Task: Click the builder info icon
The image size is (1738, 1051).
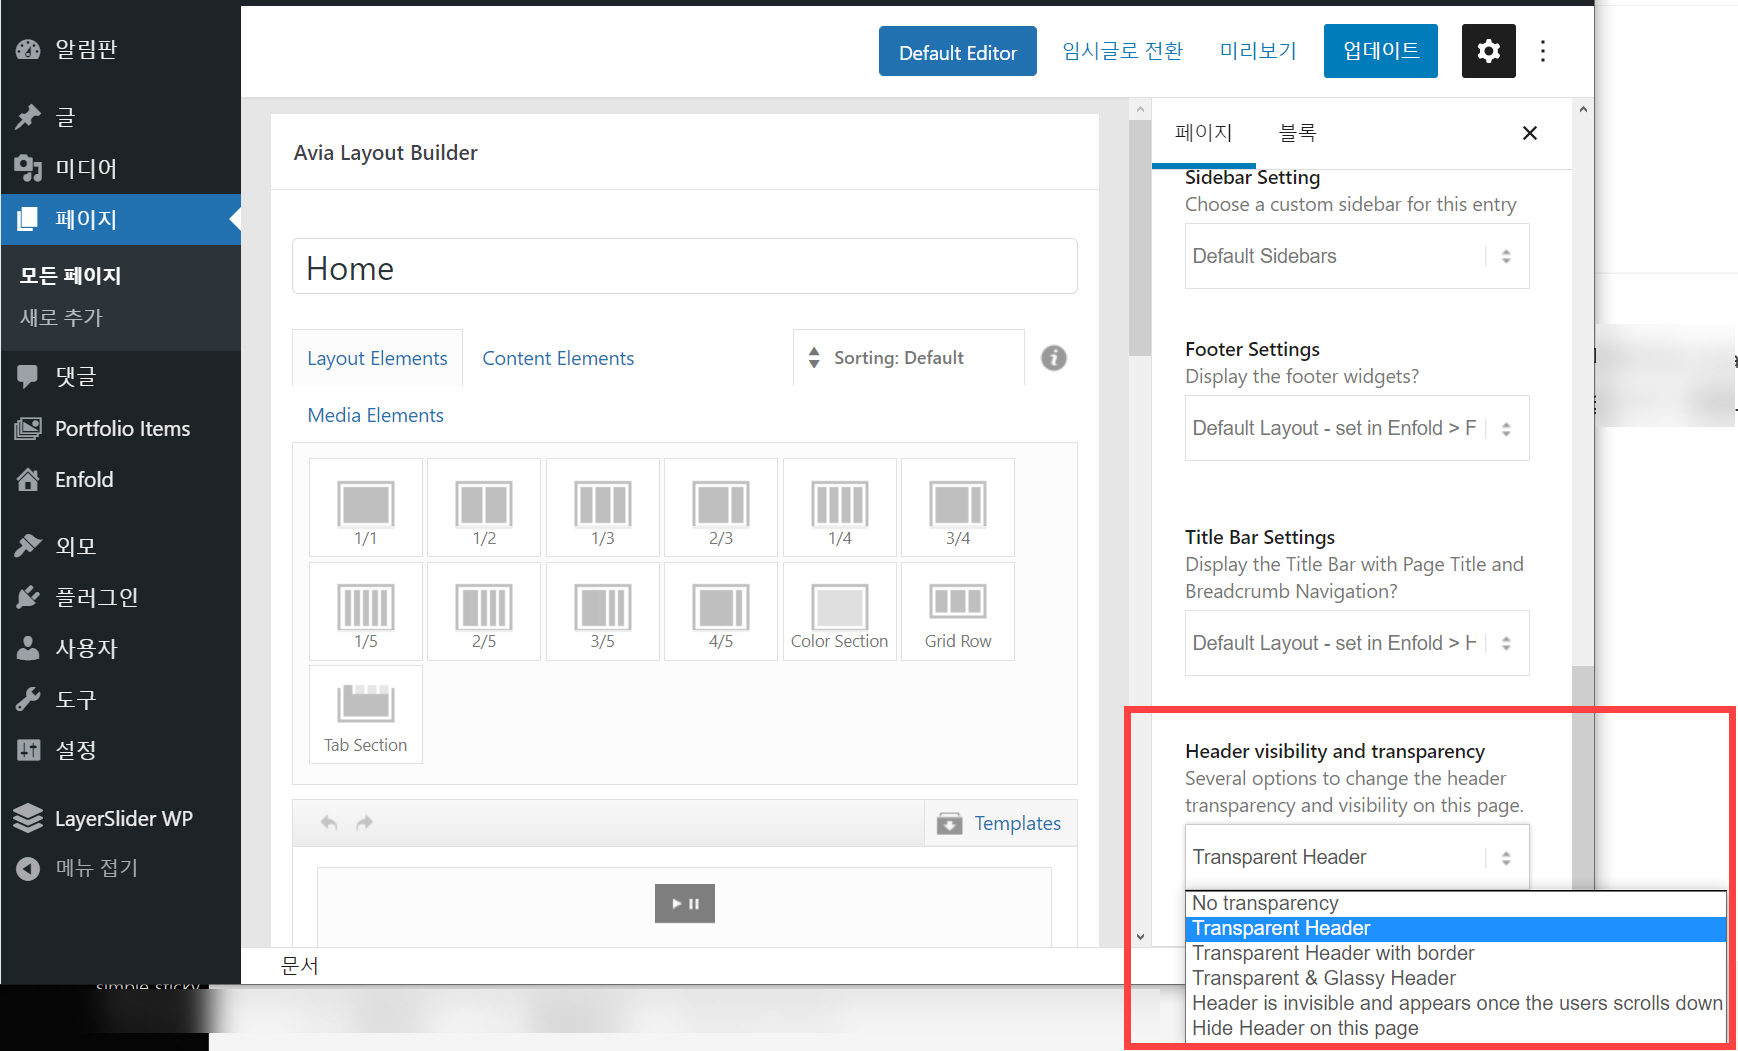Action: click(1054, 358)
